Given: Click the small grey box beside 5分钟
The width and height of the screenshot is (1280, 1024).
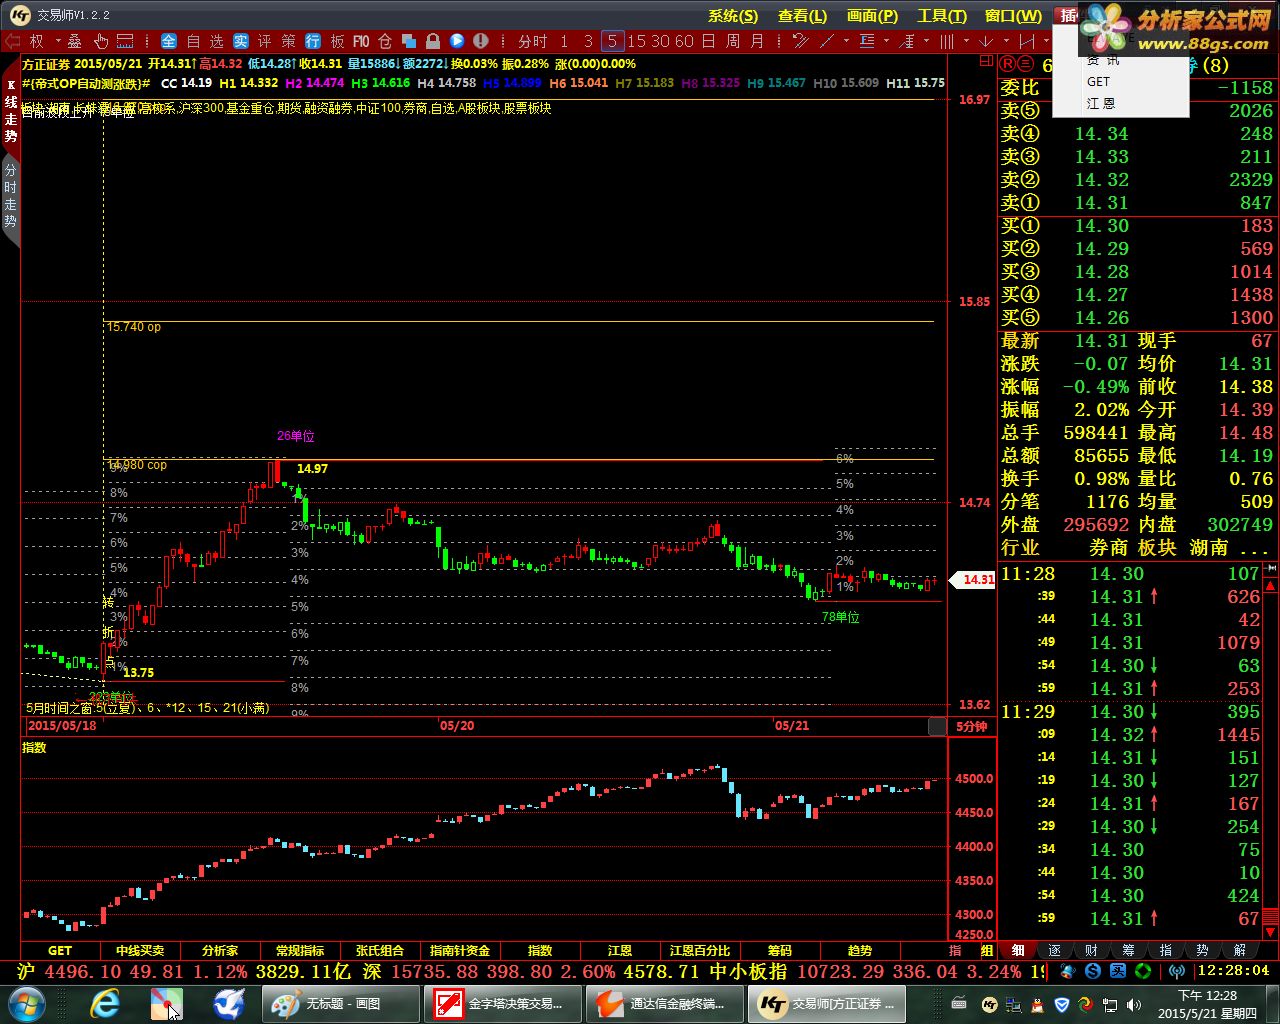Looking at the screenshot, I should [x=937, y=727].
